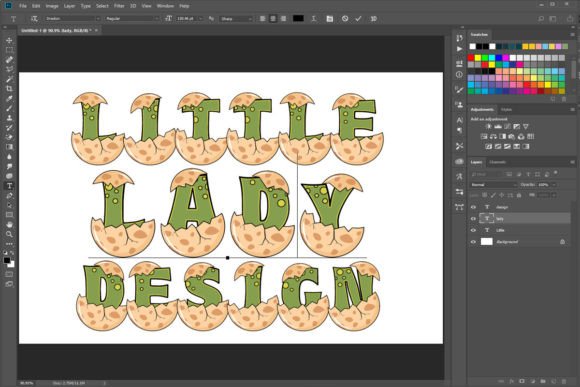The height and width of the screenshot is (387, 580).
Task: Select the Clone Stamp tool
Action: [x=9, y=118]
